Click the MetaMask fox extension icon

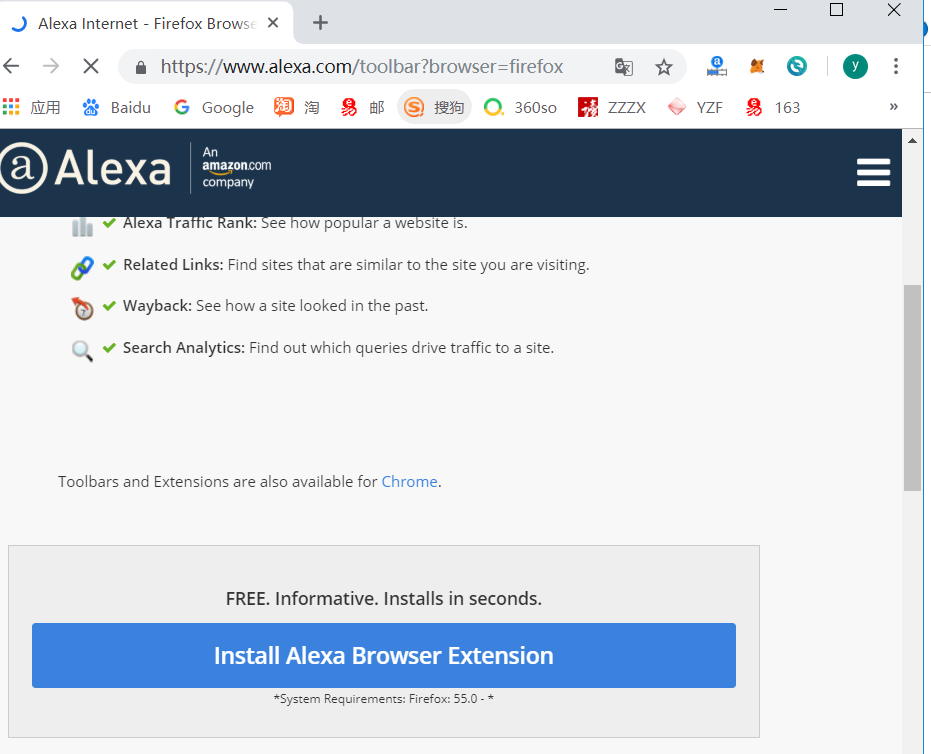759,67
